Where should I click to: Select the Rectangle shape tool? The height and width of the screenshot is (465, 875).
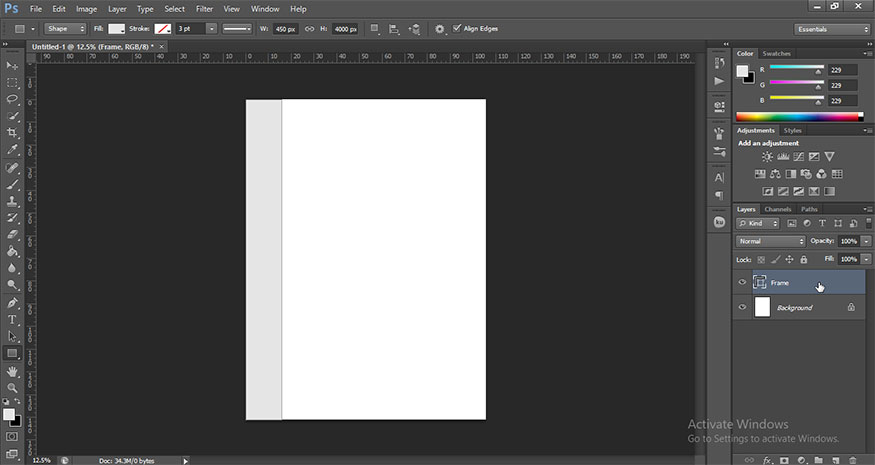tap(12, 353)
